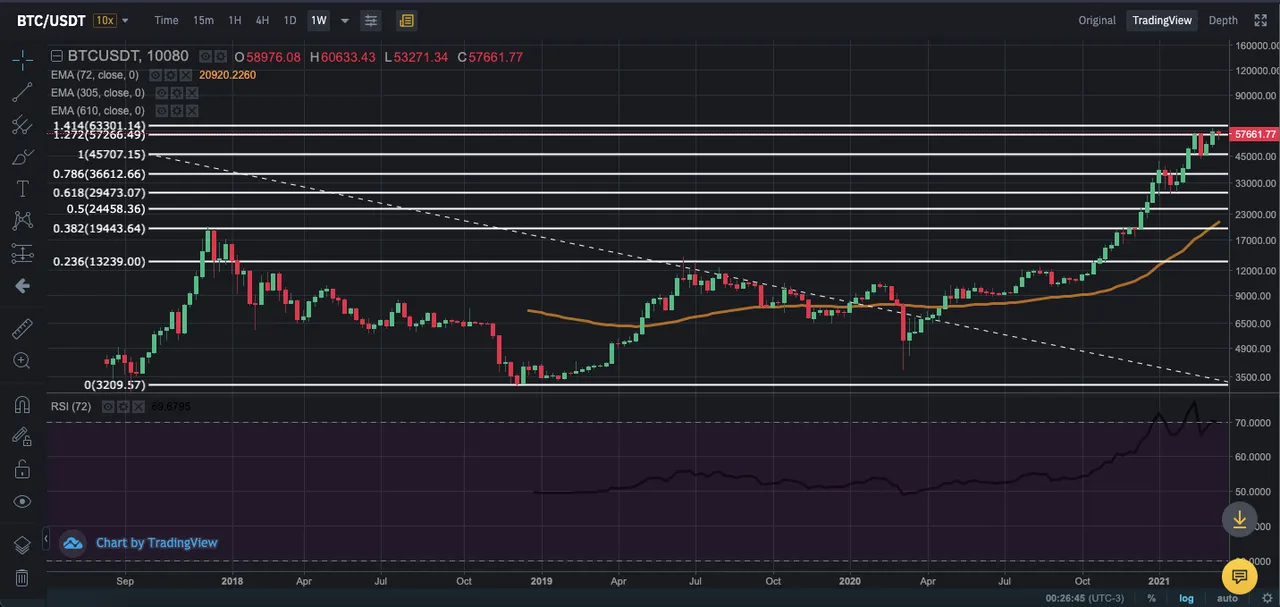Select the 1W interval
The image size is (1280, 607).
click(318, 20)
